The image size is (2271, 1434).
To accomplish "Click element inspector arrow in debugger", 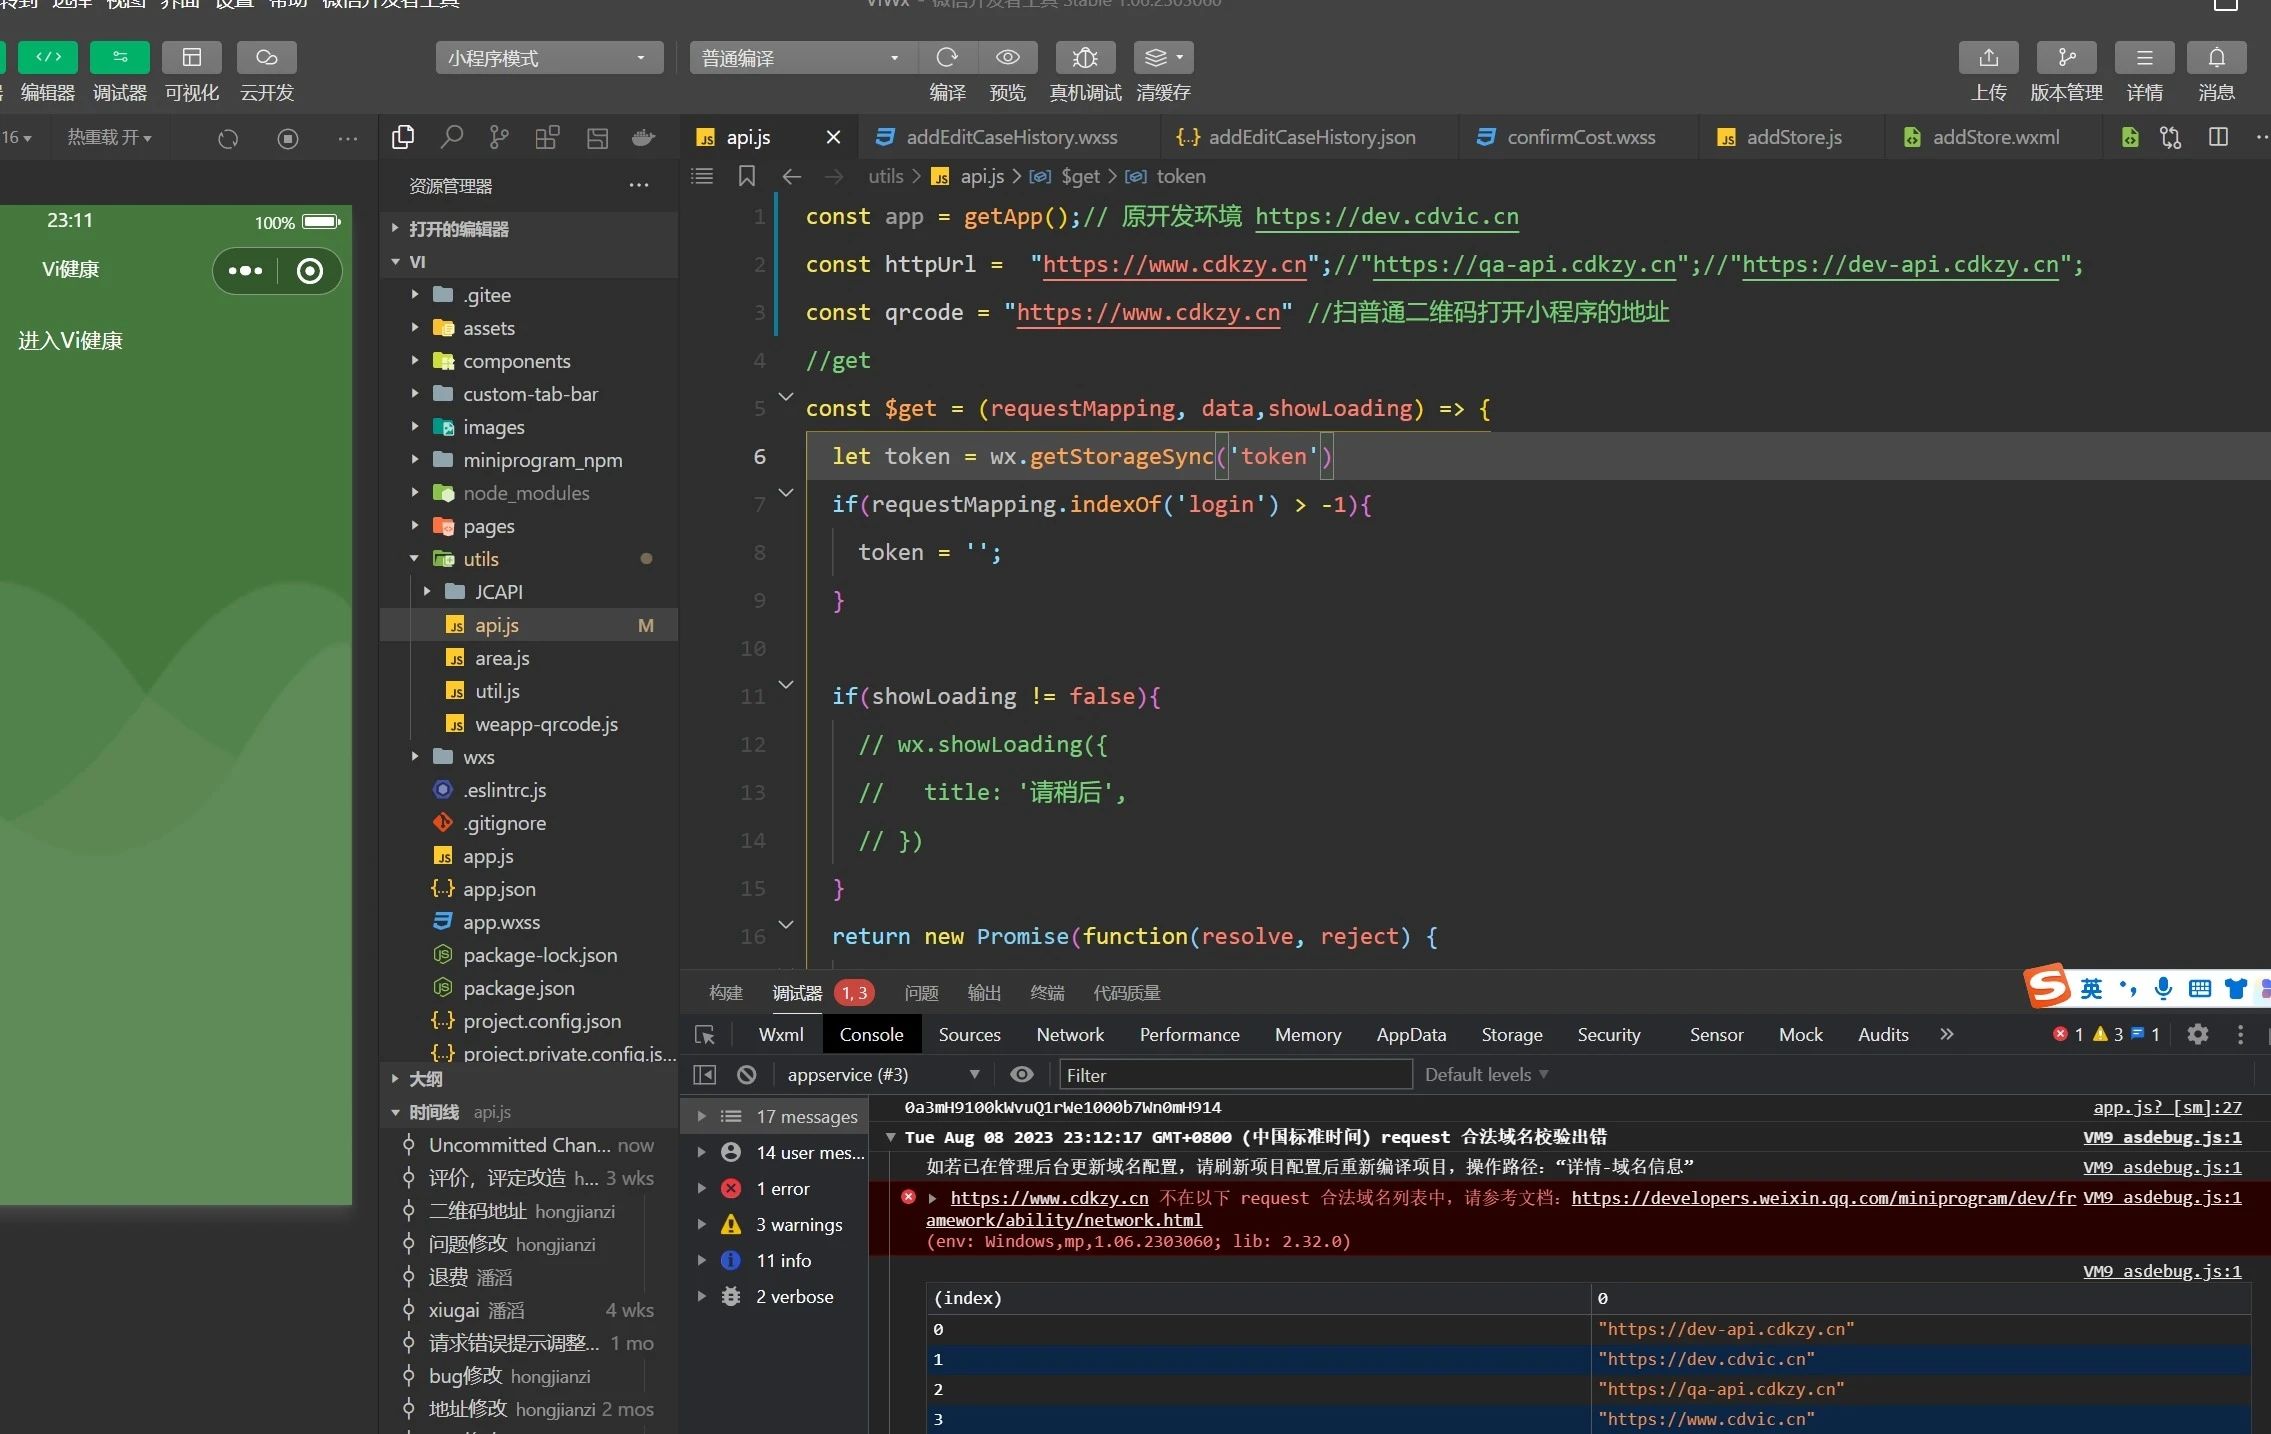I will [705, 1035].
